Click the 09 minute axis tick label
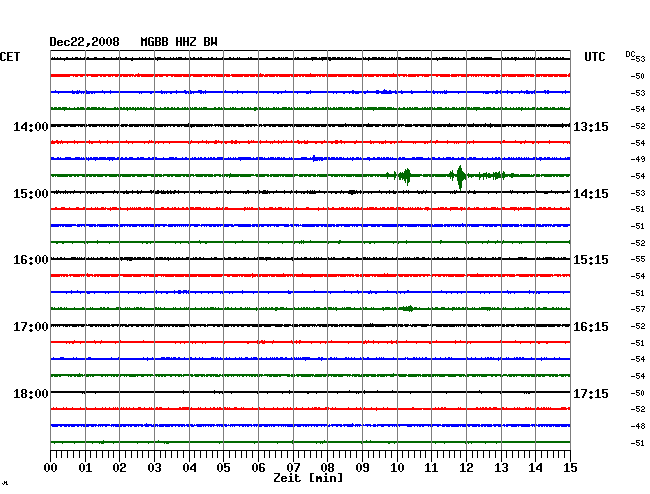Viewport: 650px width, 494px height. coord(362,467)
